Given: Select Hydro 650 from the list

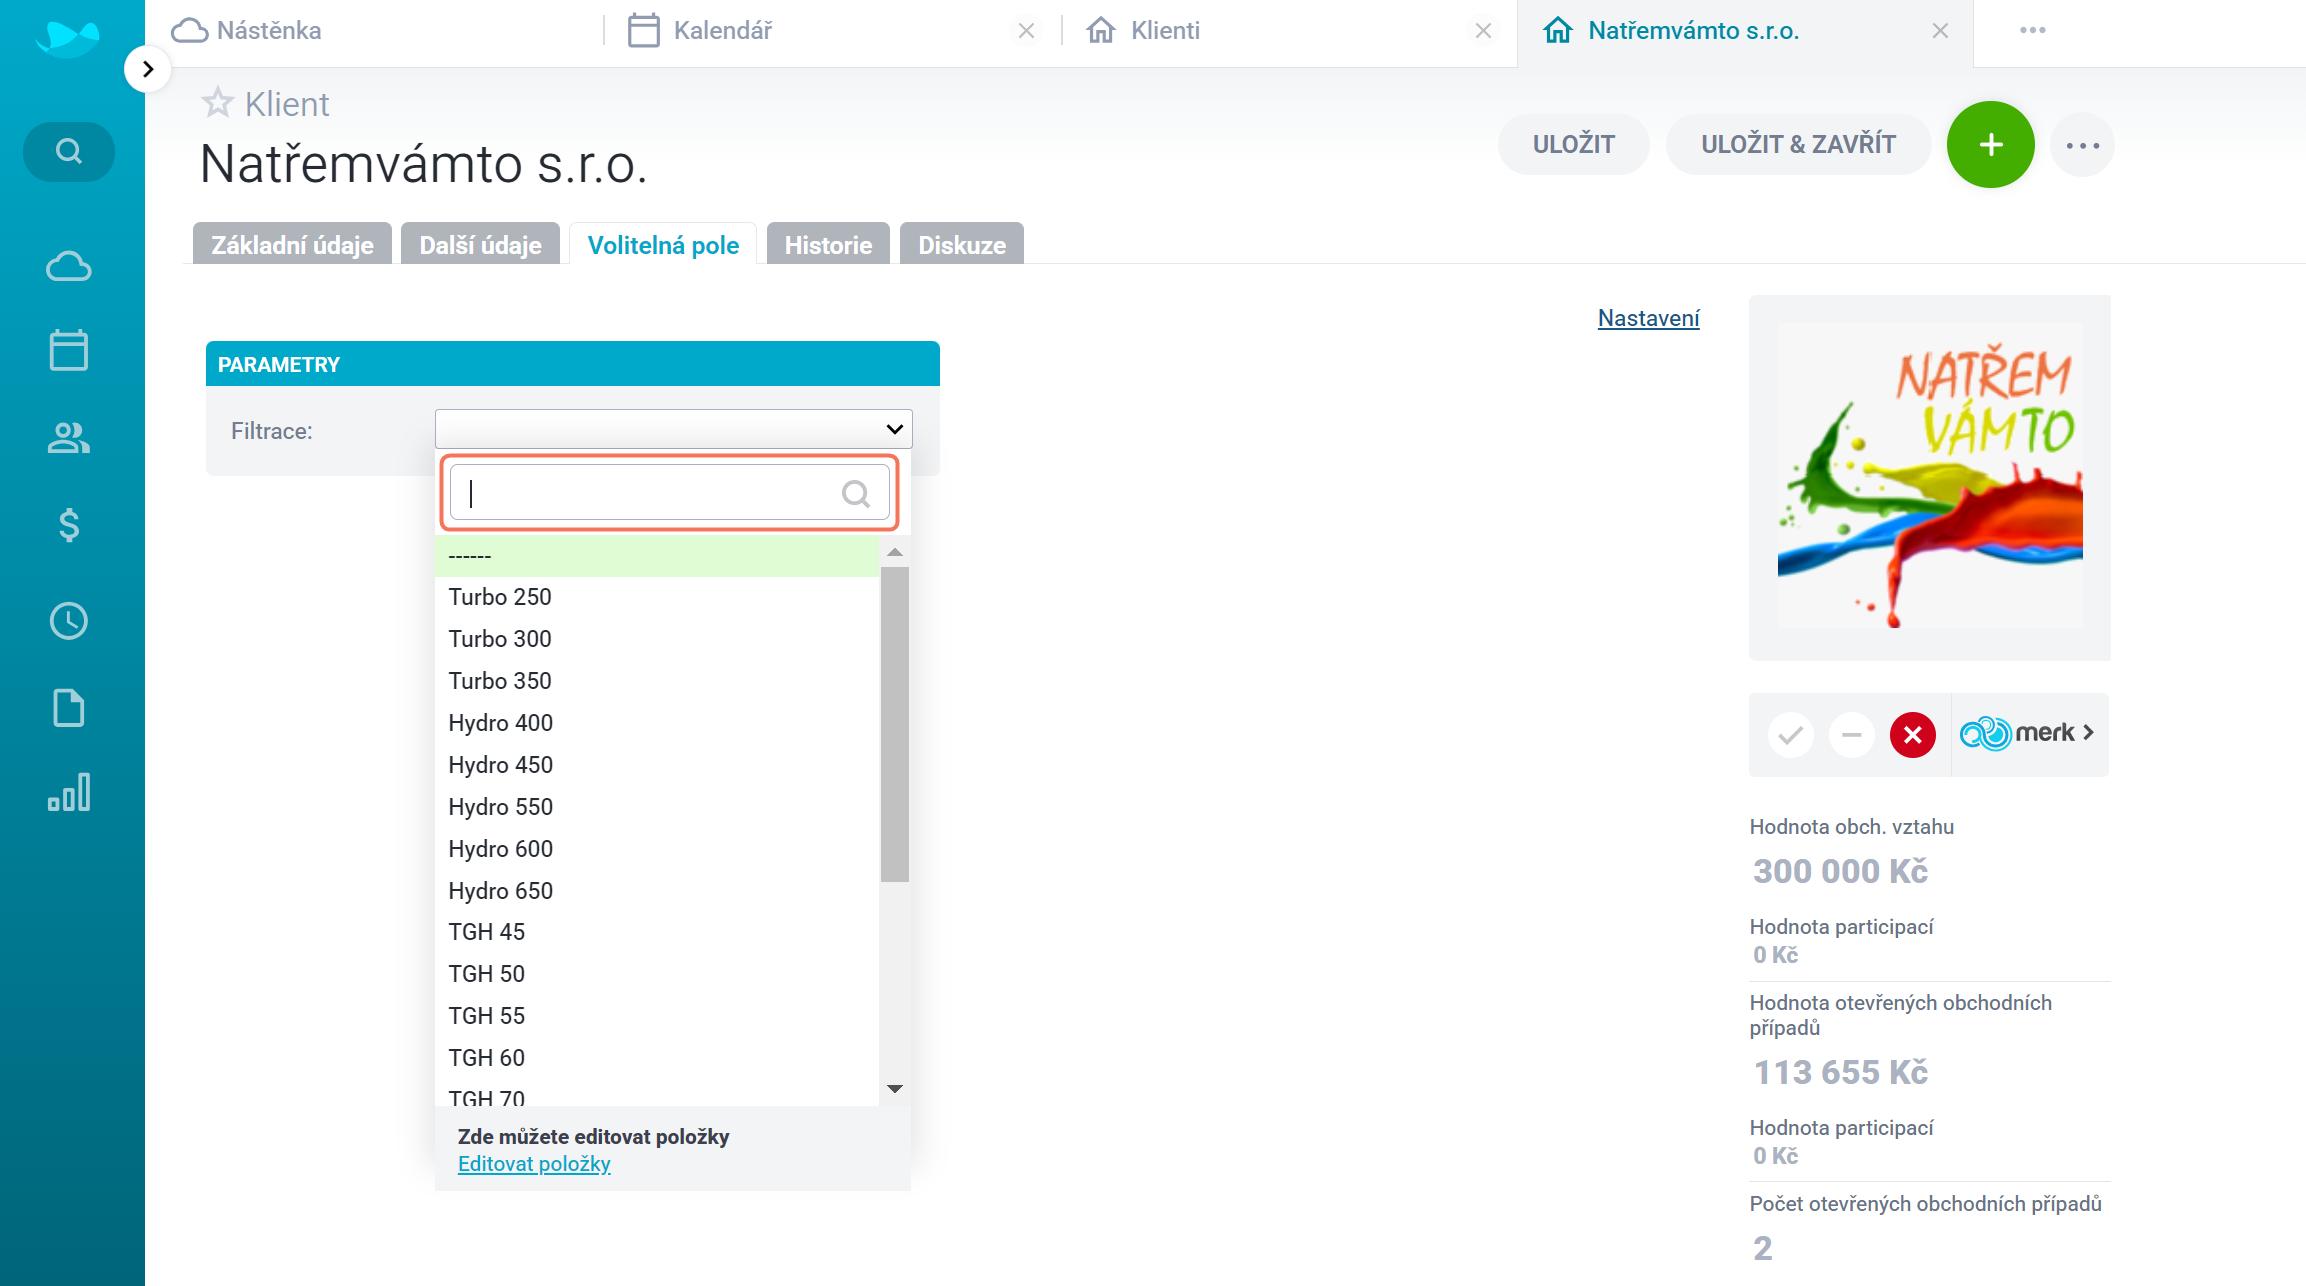Looking at the screenshot, I should (x=657, y=891).
